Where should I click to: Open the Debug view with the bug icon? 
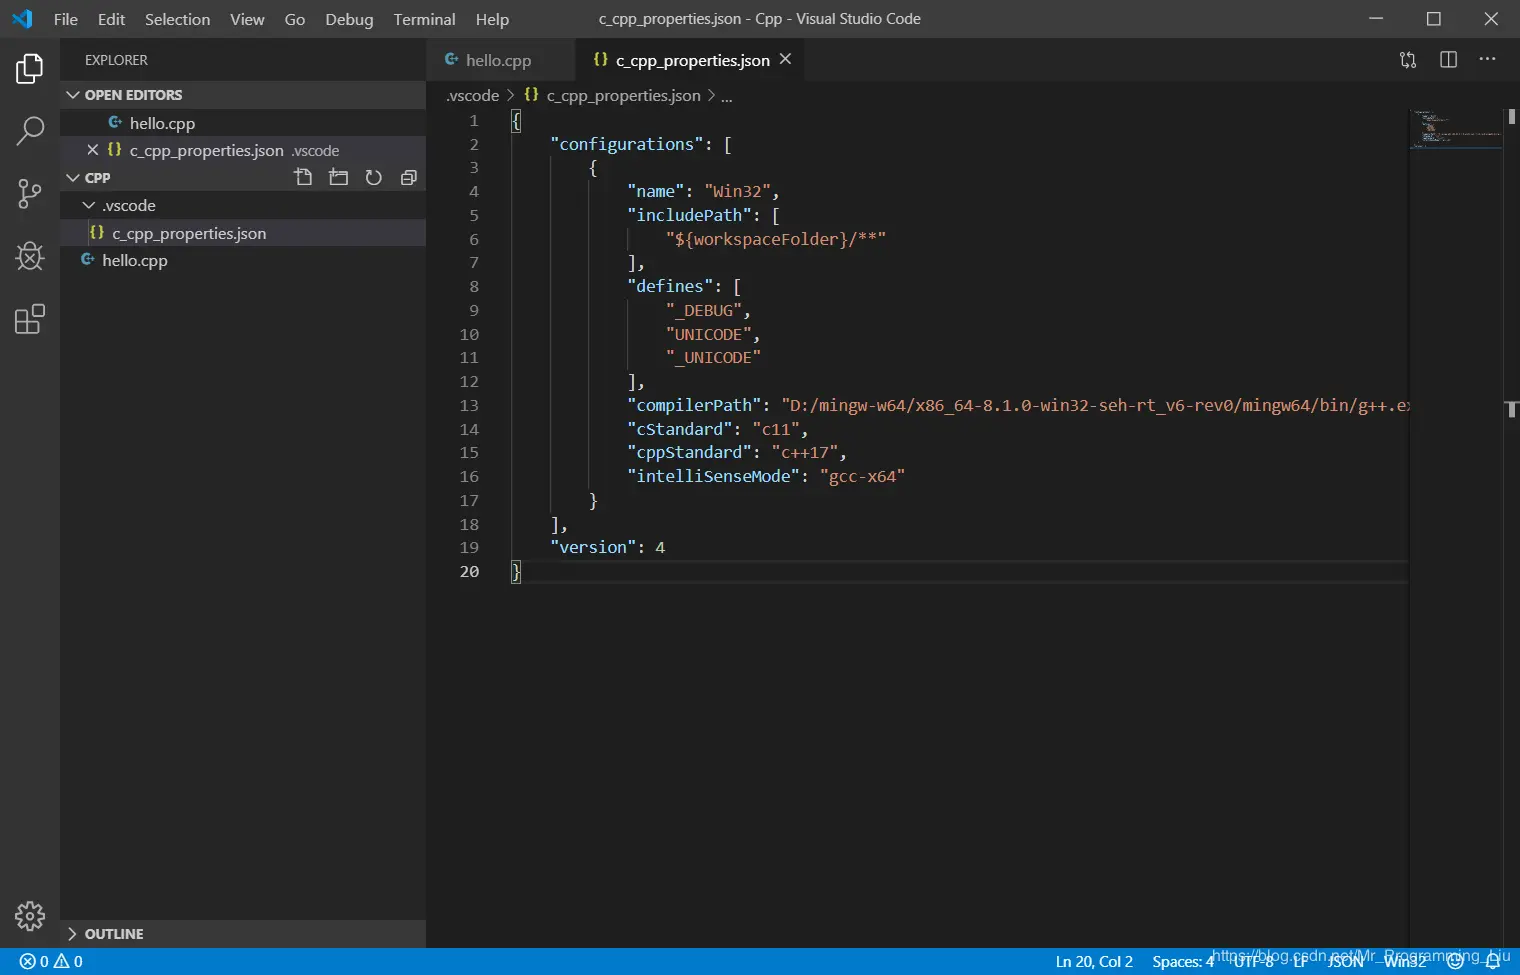[x=30, y=256]
